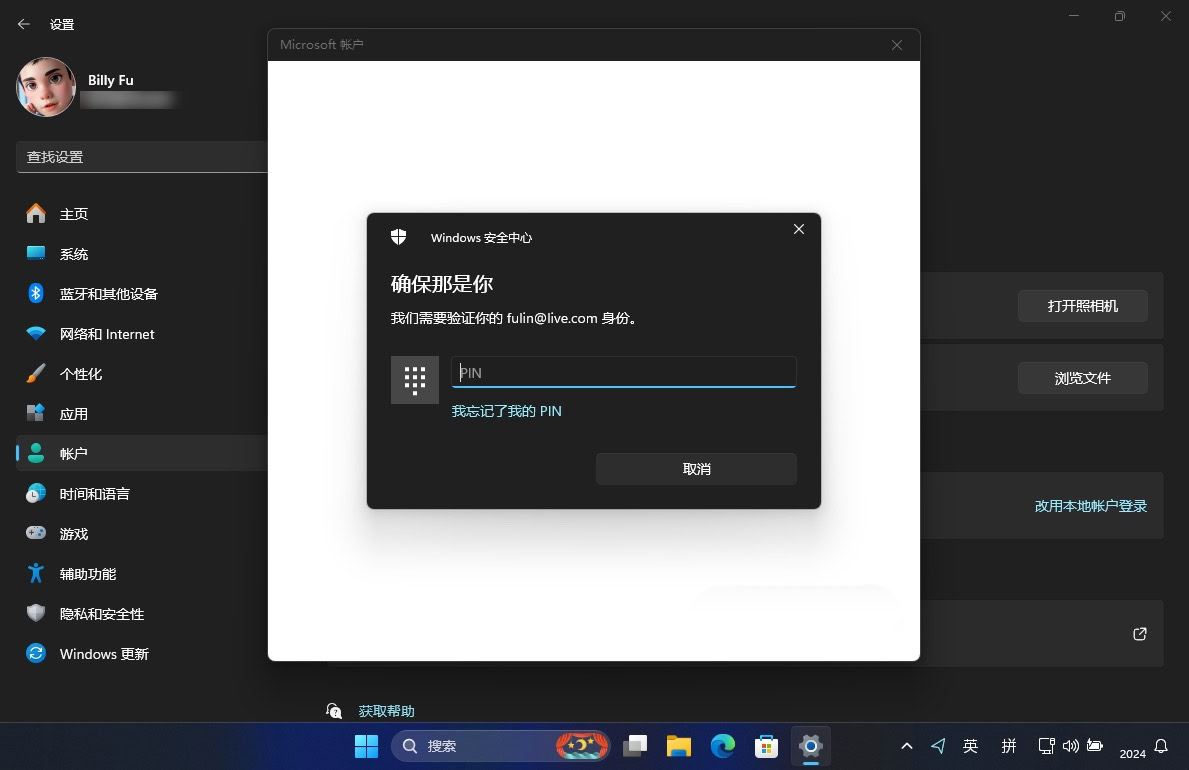Click the 打开照相机 button
1189x770 pixels.
tap(1082, 306)
